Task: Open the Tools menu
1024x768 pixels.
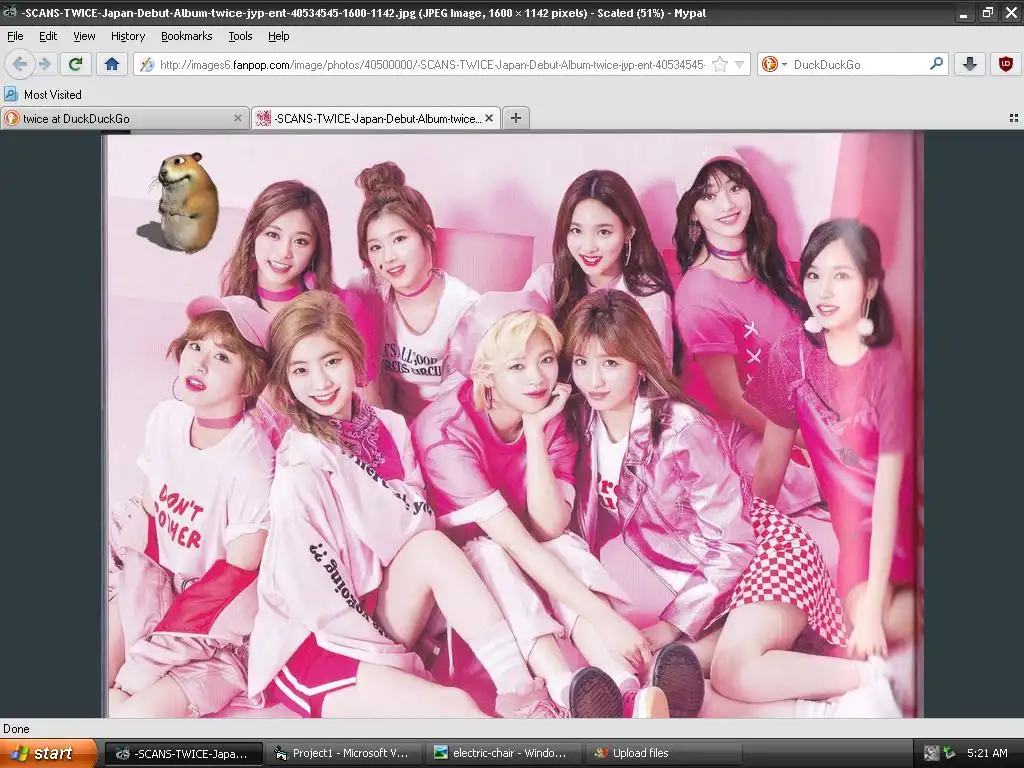Action: tap(240, 36)
